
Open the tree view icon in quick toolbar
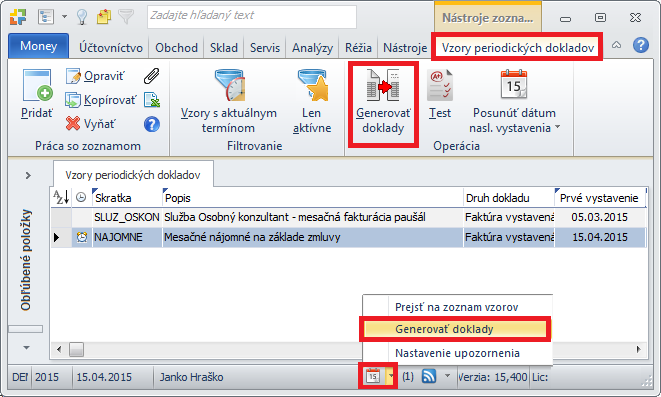(x=46, y=17)
